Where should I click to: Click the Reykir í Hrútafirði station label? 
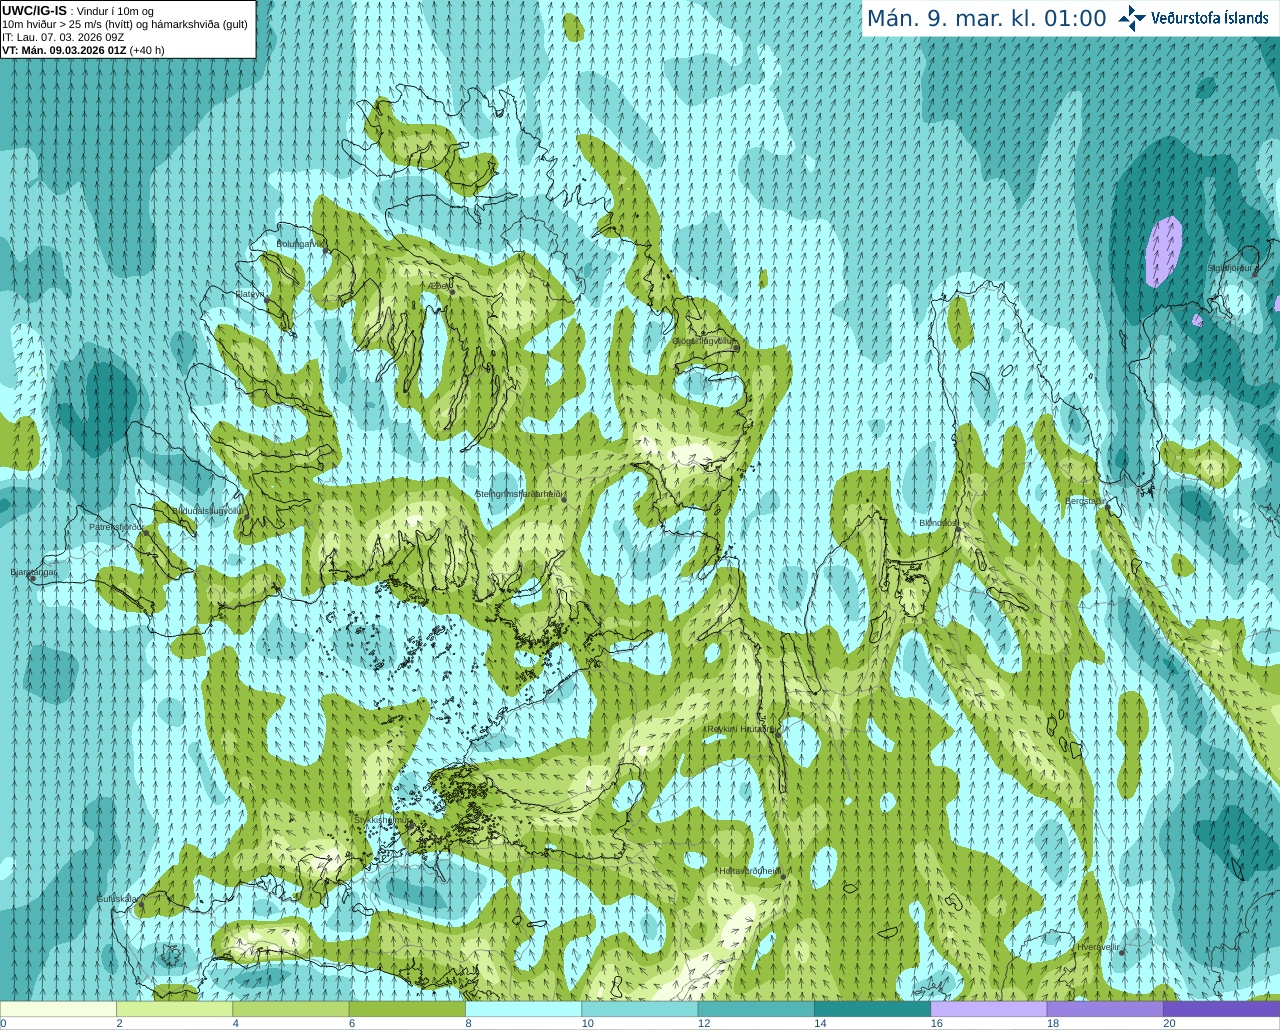740,730
